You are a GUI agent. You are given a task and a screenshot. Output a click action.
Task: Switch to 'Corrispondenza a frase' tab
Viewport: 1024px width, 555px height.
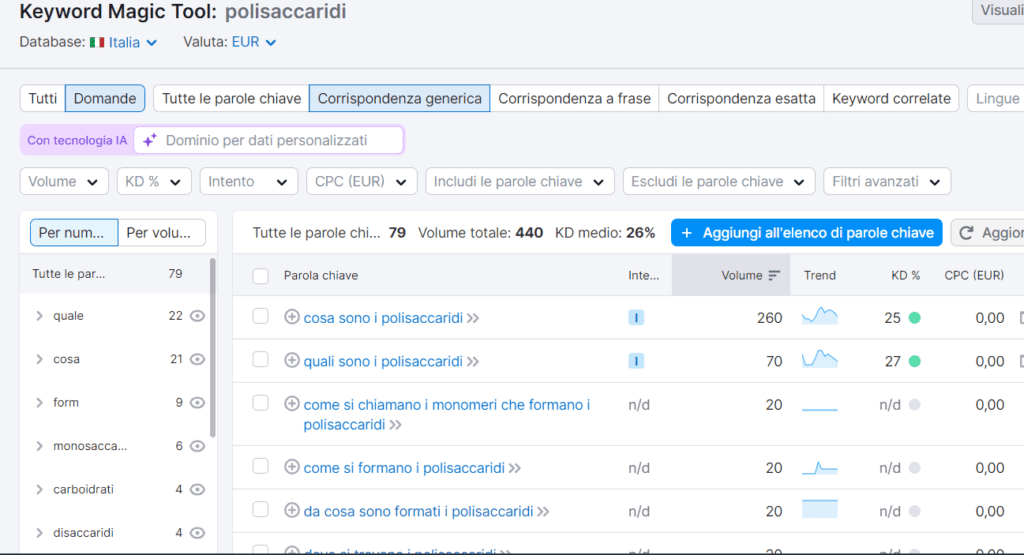click(575, 99)
